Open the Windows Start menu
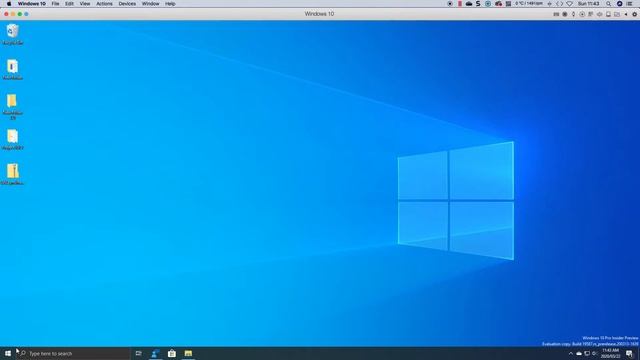The width and height of the screenshot is (640, 360). click(8, 353)
